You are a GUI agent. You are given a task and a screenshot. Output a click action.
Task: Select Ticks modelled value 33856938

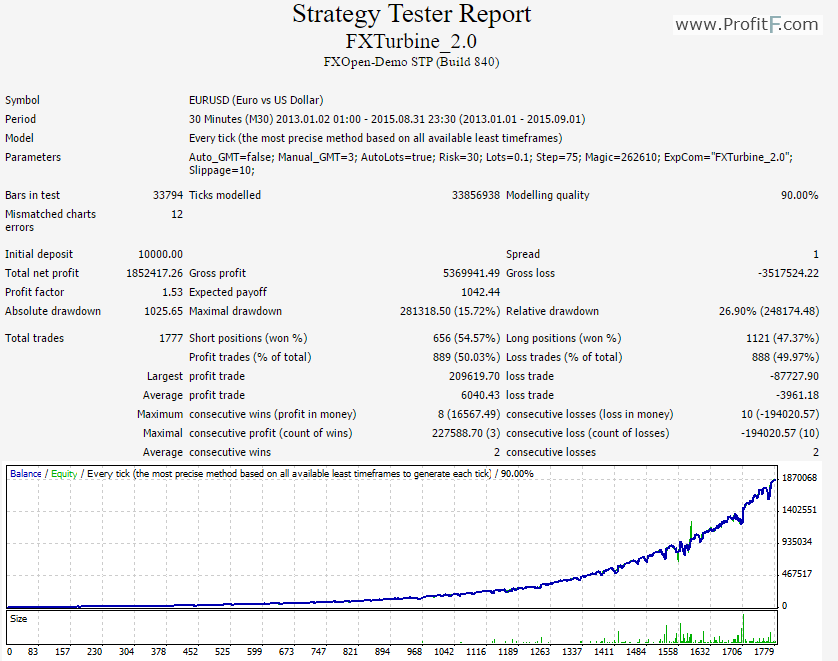click(x=476, y=196)
